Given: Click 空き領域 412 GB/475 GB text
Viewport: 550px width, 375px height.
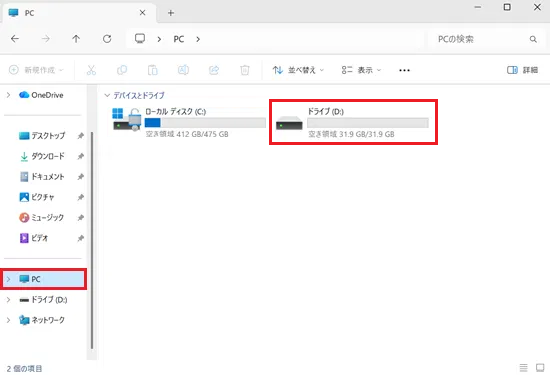Looking at the screenshot, I should click(187, 134).
